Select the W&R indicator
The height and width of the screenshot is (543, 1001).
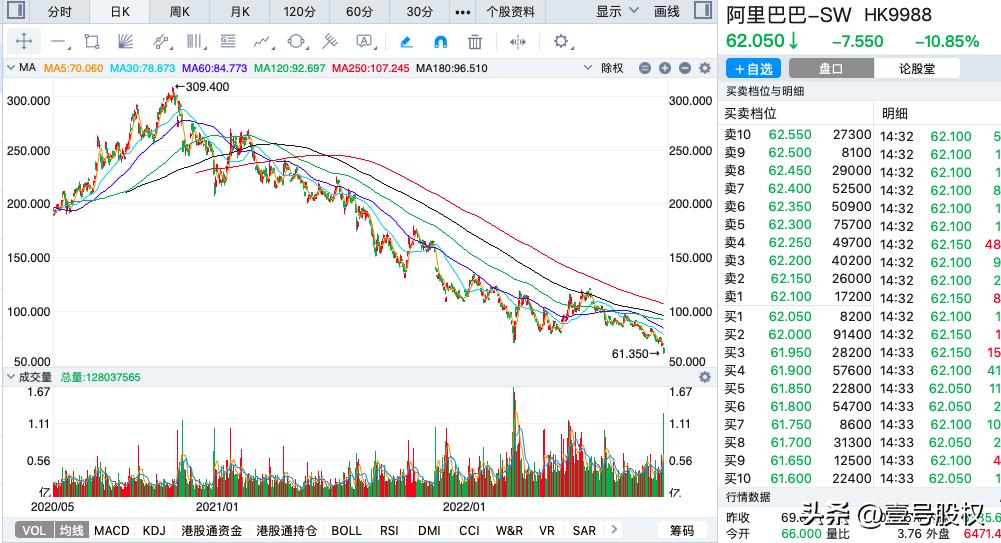coord(509,530)
